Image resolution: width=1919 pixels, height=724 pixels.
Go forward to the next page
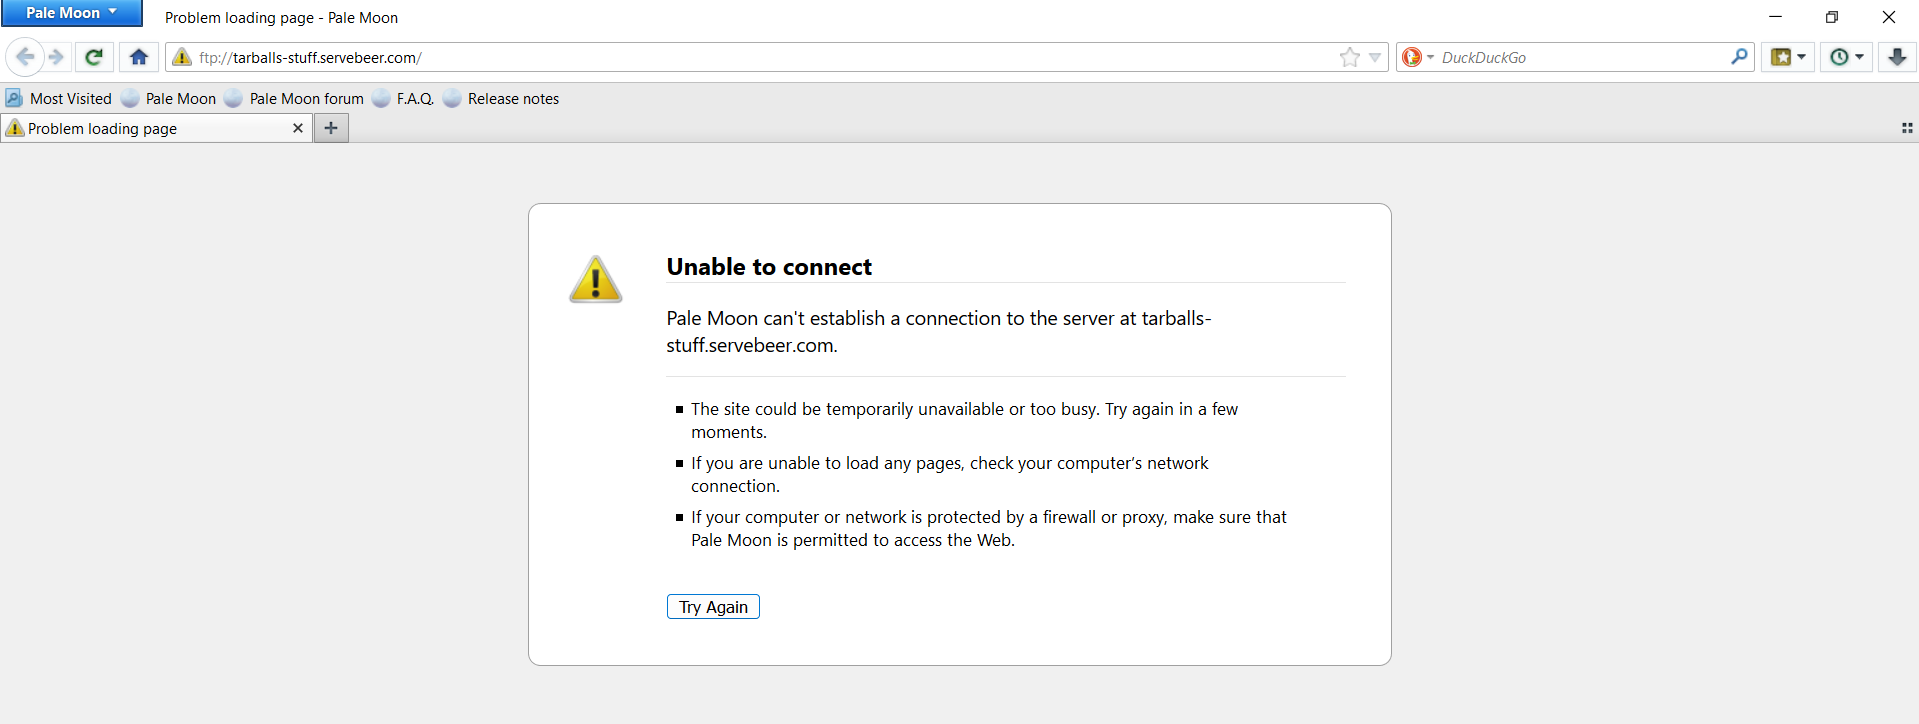click(x=56, y=57)
